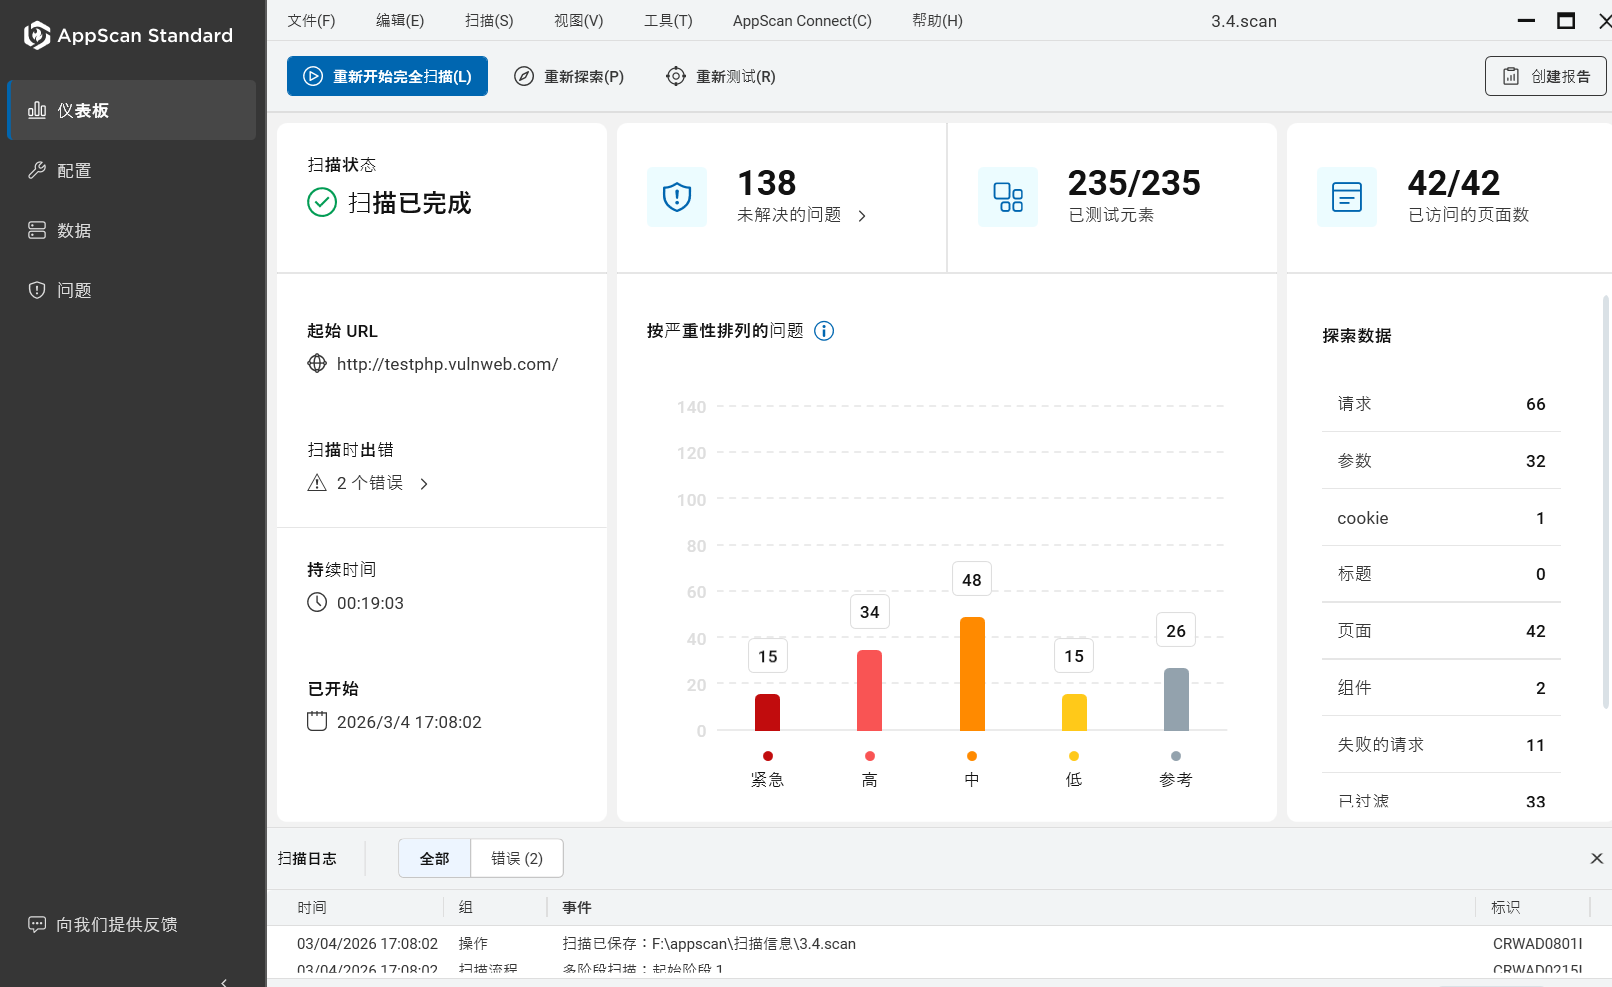Click the 失败的请求 row in 探索数据
1612x987 pixels.
point(1441,745)
